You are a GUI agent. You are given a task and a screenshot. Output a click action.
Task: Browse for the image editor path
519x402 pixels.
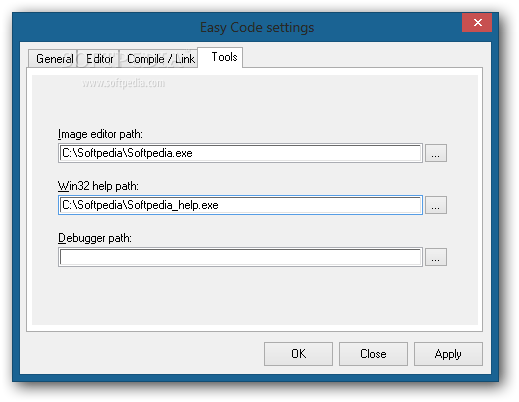tap(436, 153)
